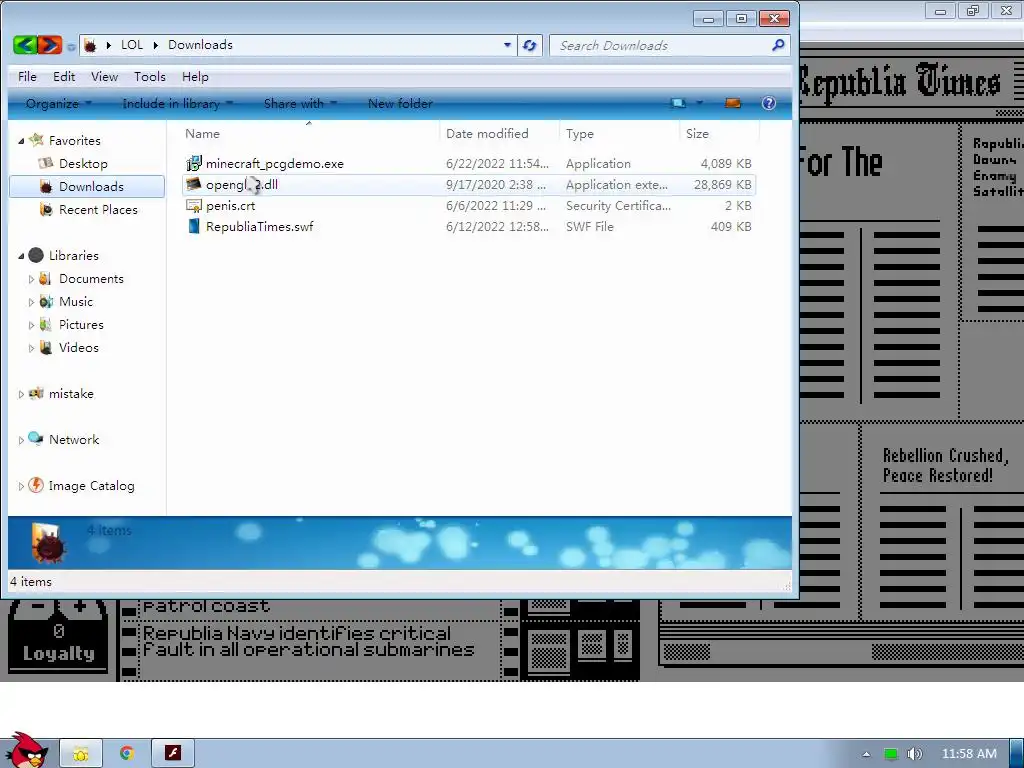Click the folder icon in the address bar
Viewport: 1024px width, 768px height.
coord(90,45)
